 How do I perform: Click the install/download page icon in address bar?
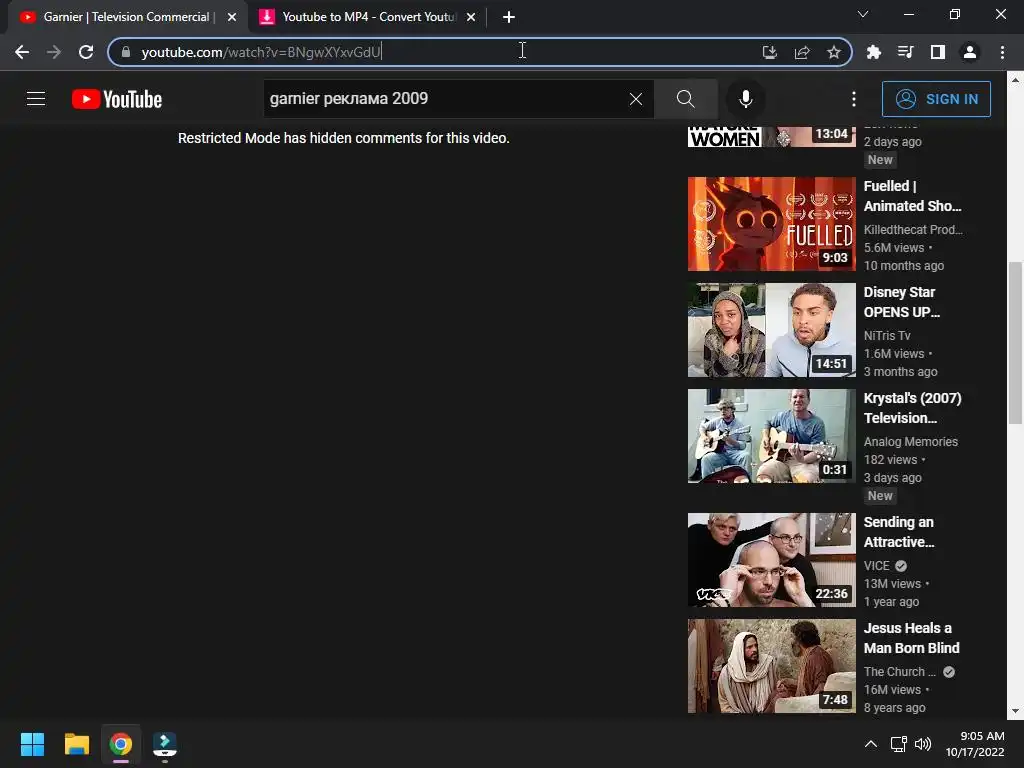click(x=770, y=52)
